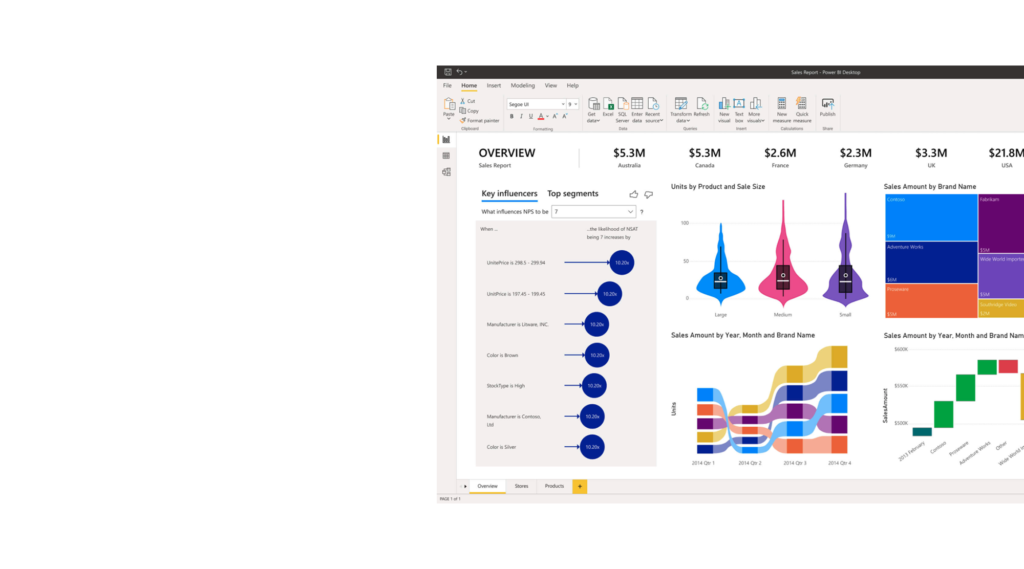Click the Copy icon
Viewport: 1024px width, 569px height.
[462, 110]
